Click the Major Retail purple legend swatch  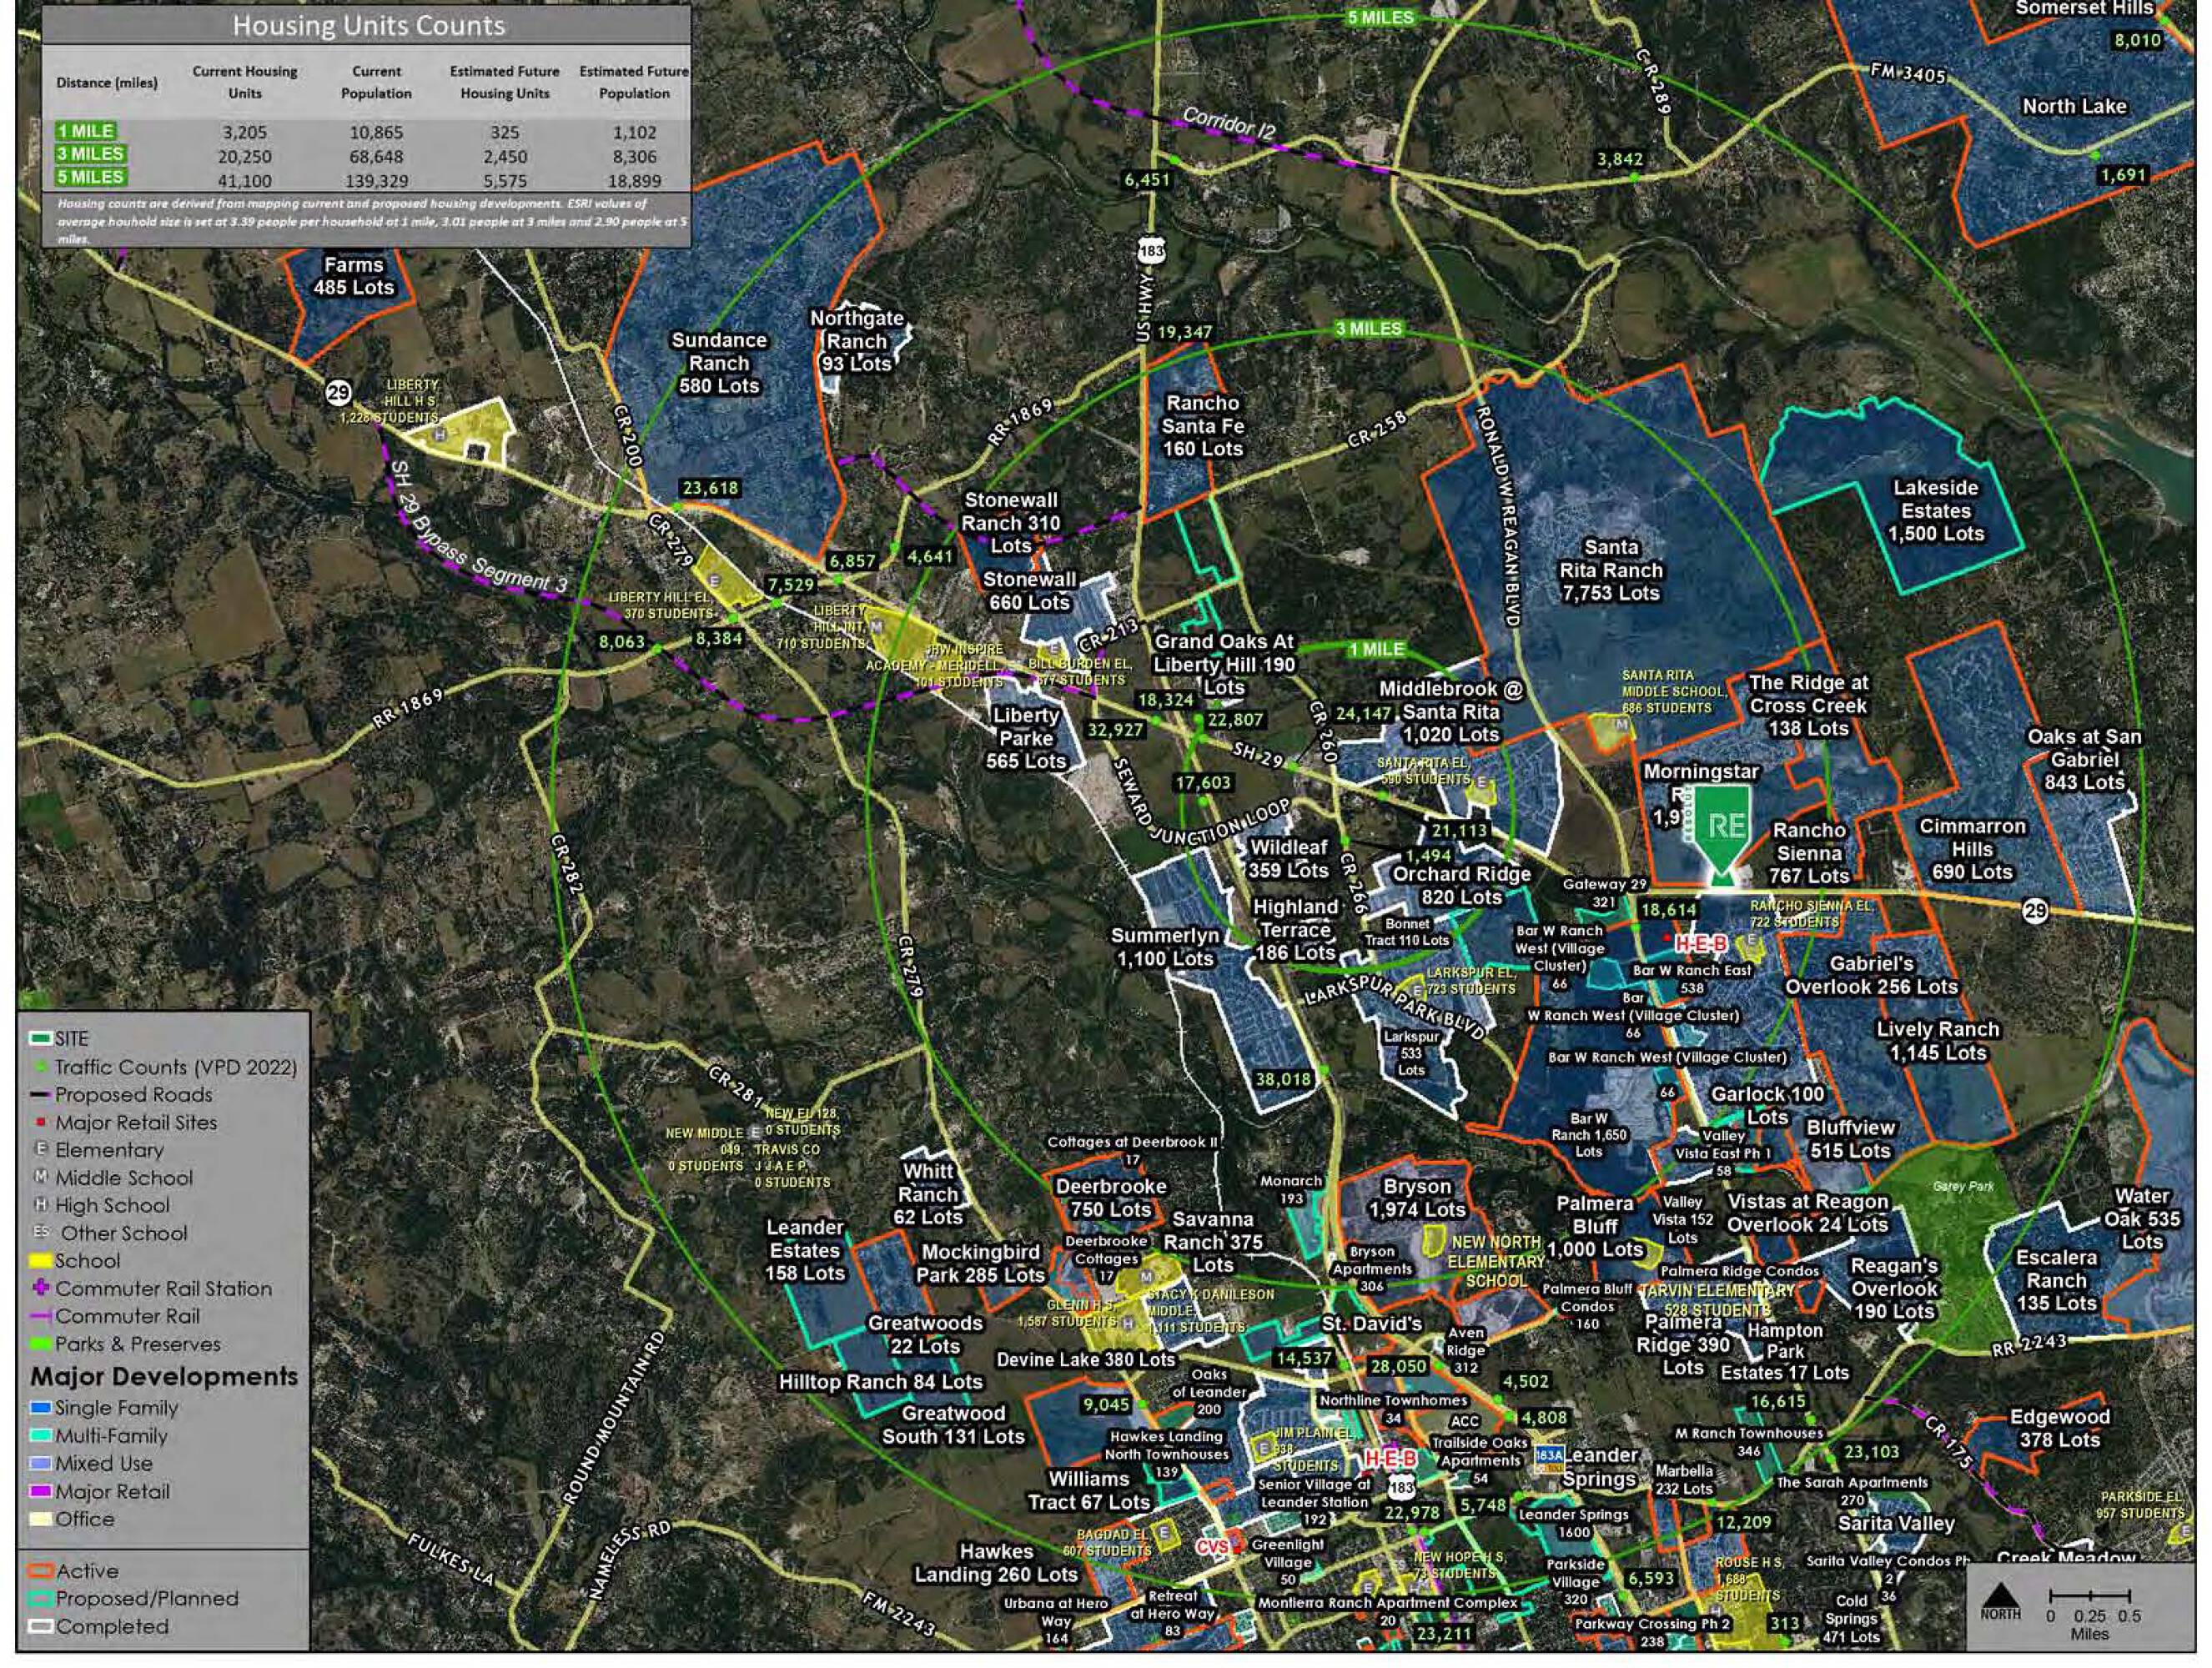point(41,1491)
